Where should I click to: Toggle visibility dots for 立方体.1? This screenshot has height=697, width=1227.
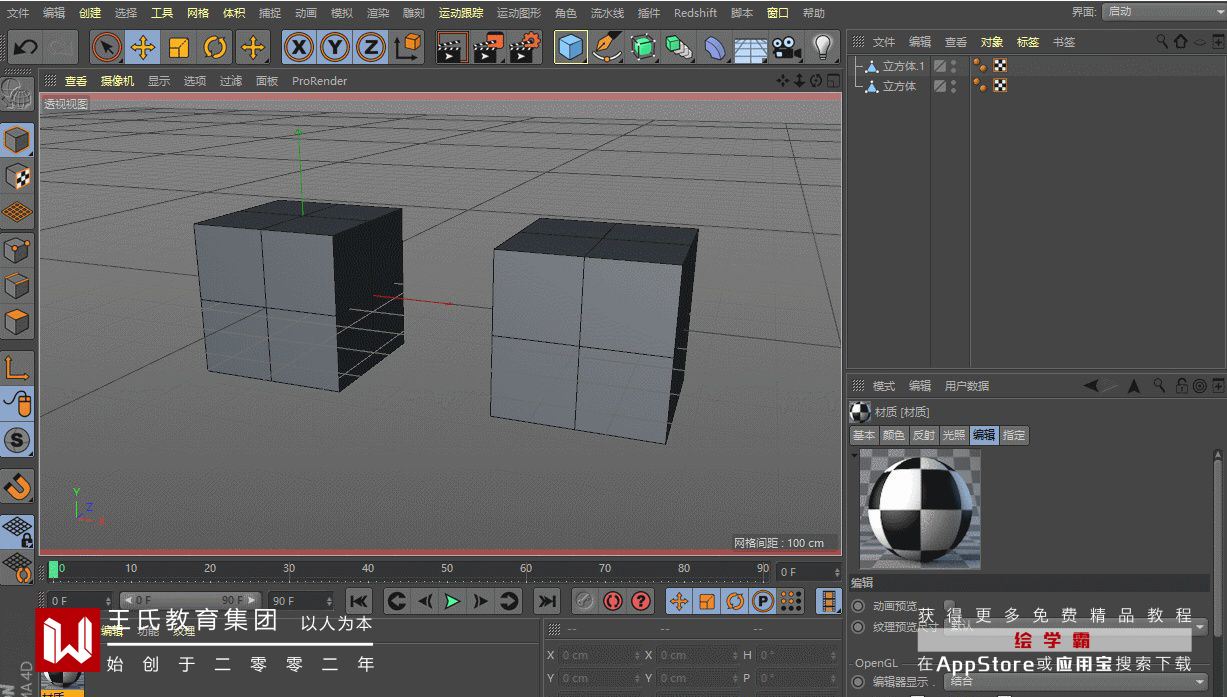coord(953,66)
